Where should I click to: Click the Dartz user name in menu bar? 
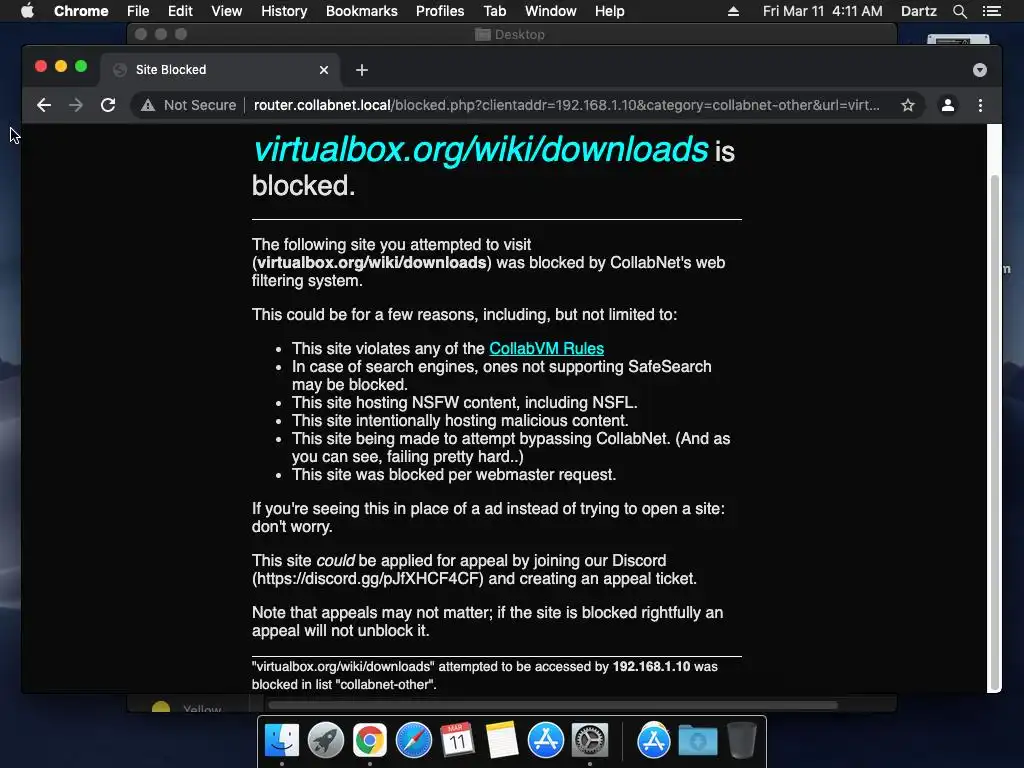click(918, 11)
